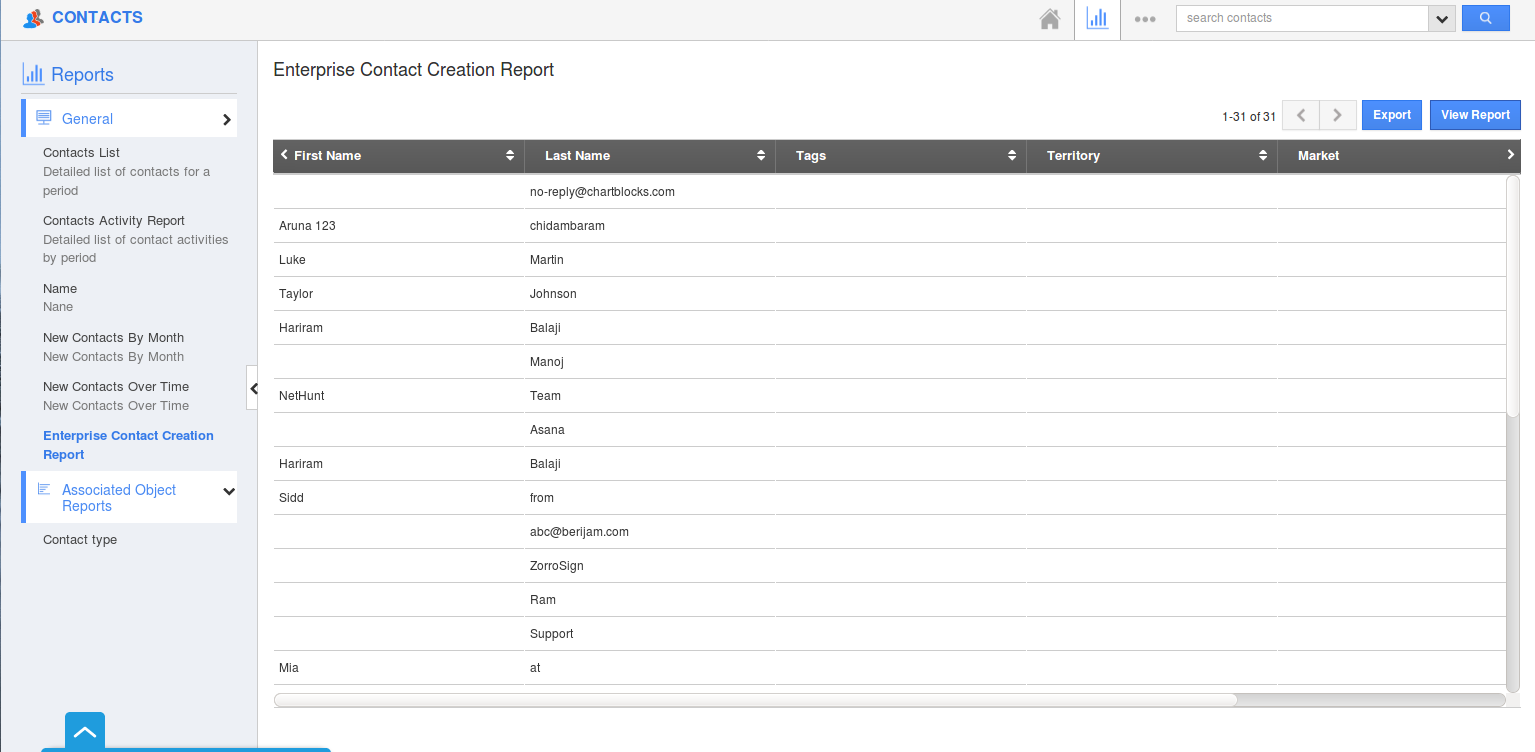Click the Associated Object Reports list icon
Screen dimensions: 1535x752
(x=45, y=489)
